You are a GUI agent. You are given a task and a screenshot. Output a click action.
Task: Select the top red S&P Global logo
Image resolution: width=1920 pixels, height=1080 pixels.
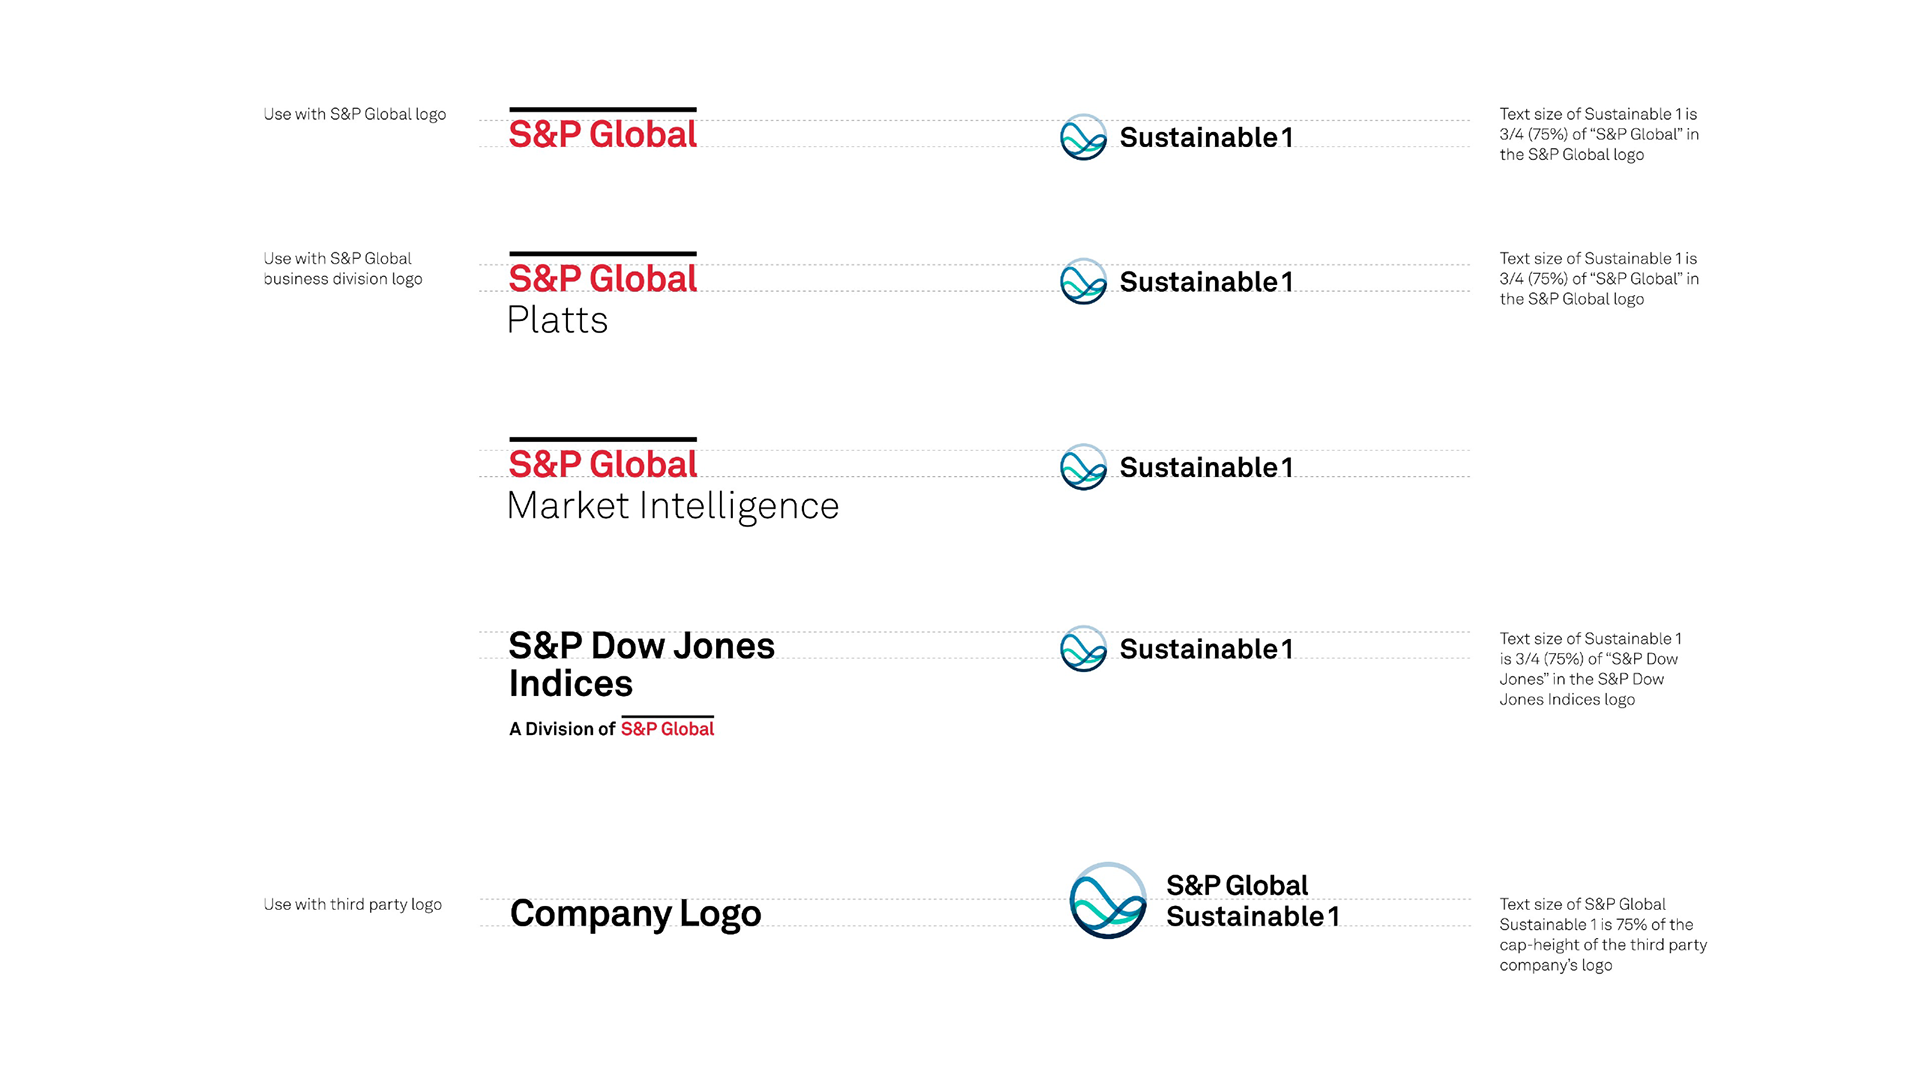[x=603, y=129]
